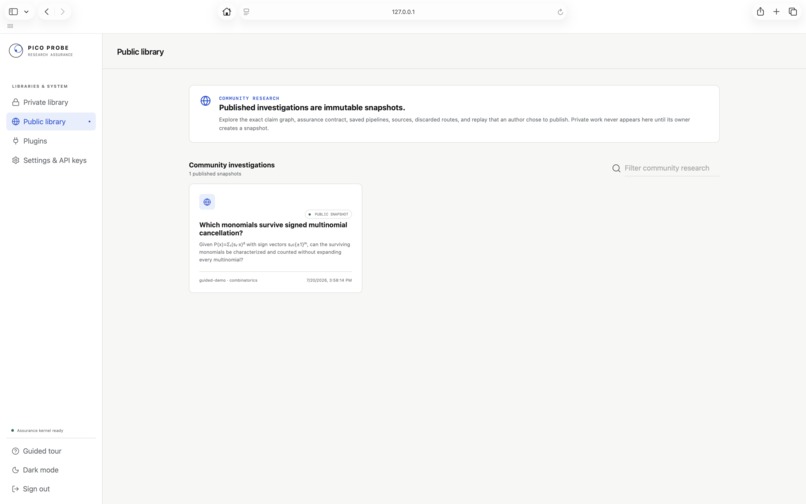Toggle Dark mode
This screenshot has height=504, width=806.
pos(51,470)
